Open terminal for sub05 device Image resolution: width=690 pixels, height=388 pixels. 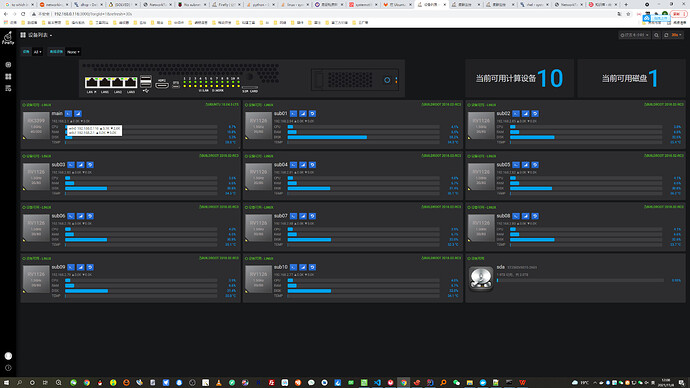click(516, 165)
